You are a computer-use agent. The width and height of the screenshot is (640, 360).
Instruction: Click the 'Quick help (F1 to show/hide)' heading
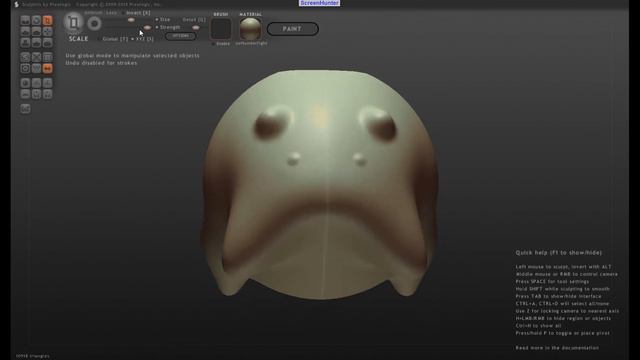click(x=558, y=253)
